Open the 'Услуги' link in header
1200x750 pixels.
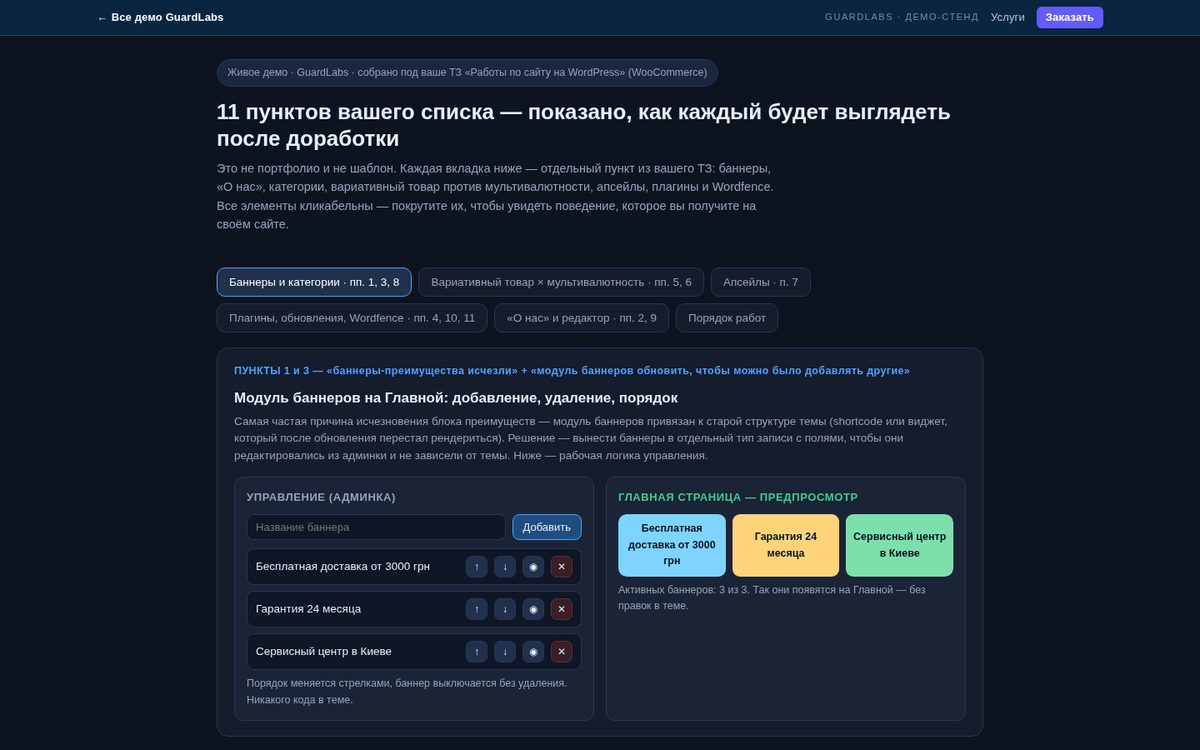[x=1008, y=17]
